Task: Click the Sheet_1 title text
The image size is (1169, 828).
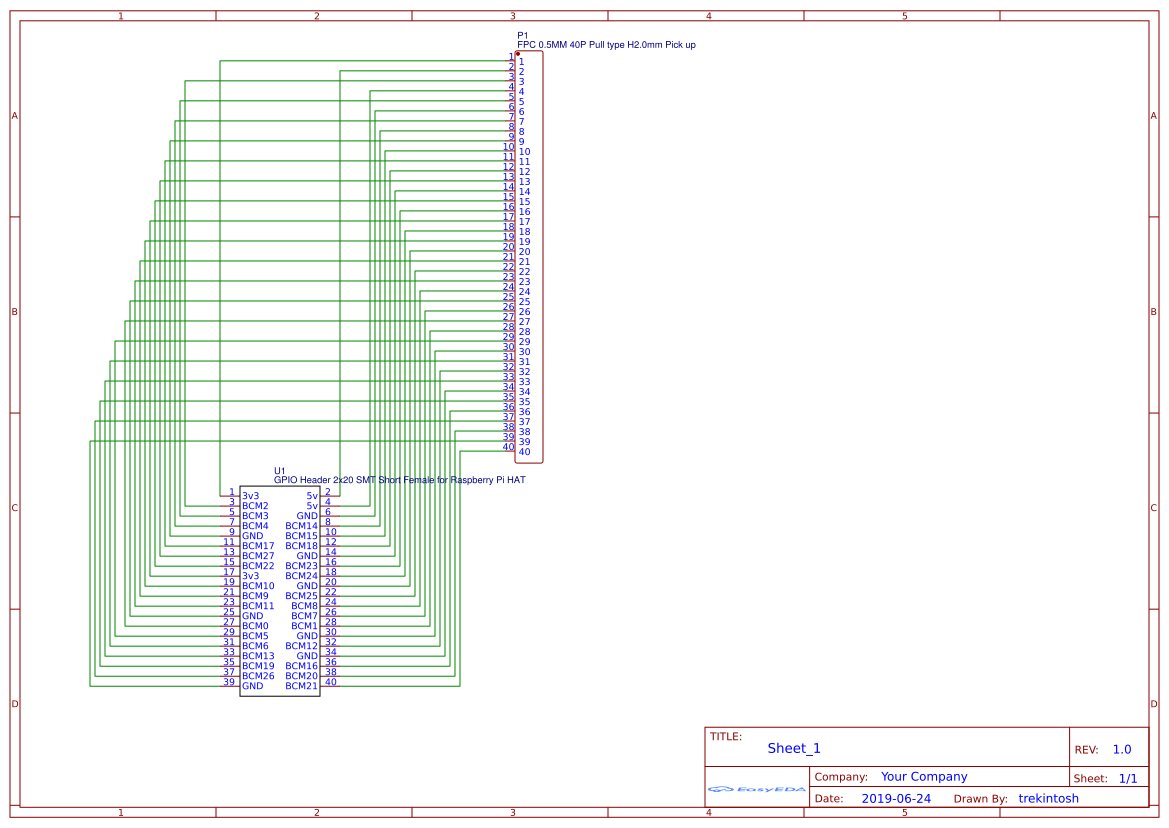Action: click(x=792, y=747)
